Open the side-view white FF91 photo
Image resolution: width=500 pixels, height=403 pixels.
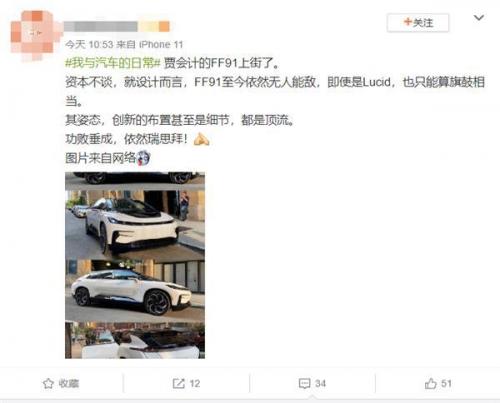[x=135, y=290]
